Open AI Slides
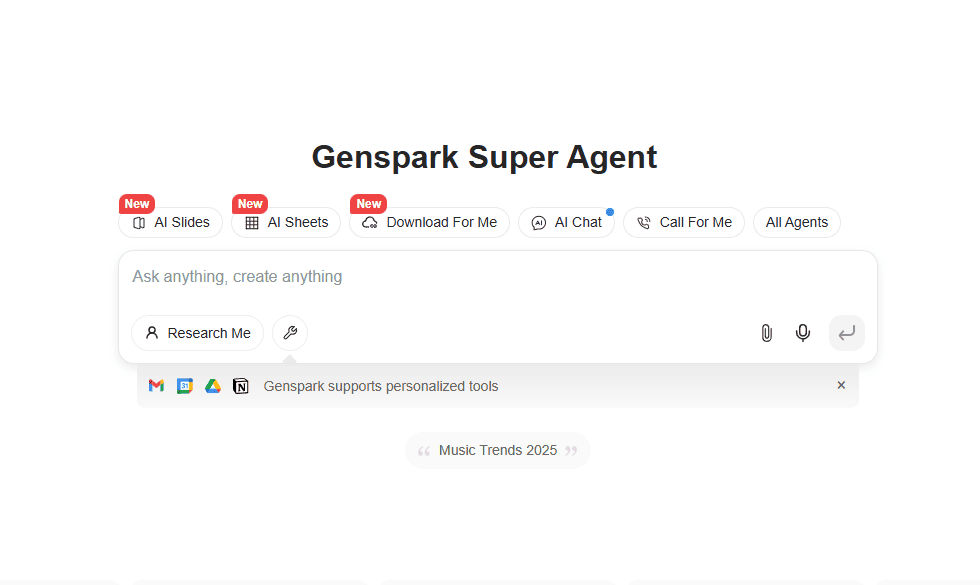 click(170, 222)
